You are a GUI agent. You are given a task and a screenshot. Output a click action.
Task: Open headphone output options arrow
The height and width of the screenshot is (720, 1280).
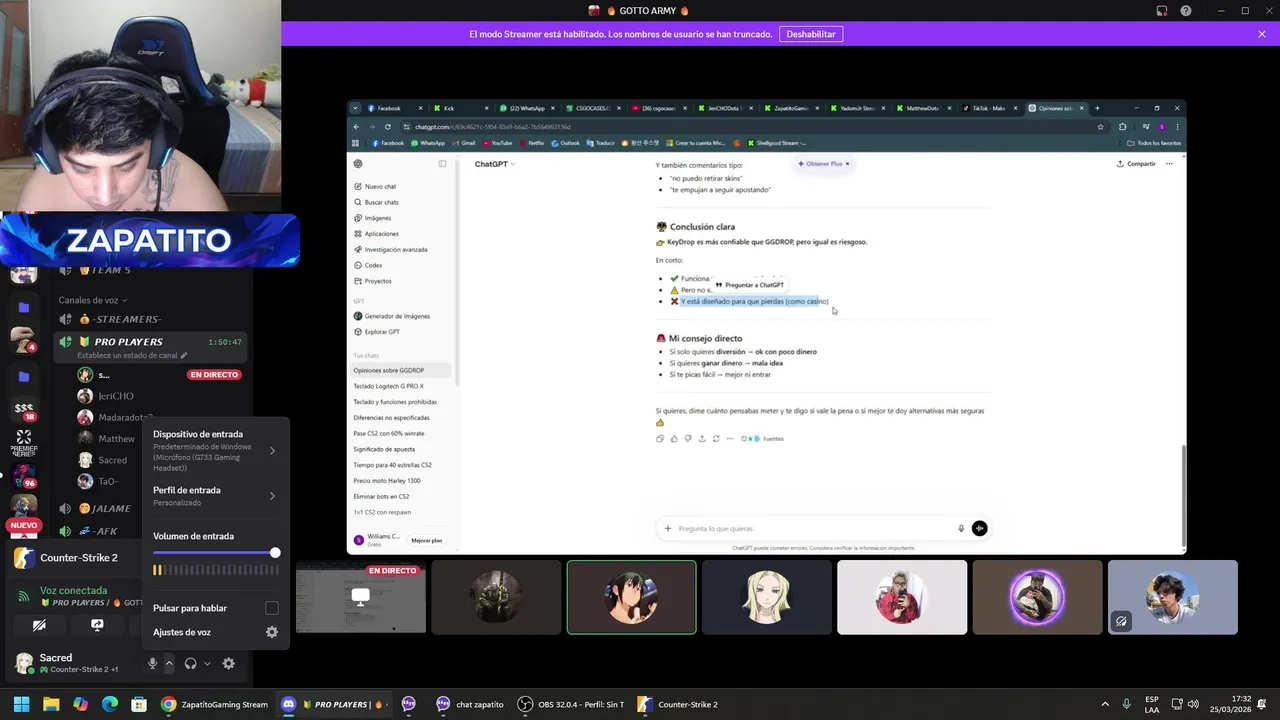(207, 663)
